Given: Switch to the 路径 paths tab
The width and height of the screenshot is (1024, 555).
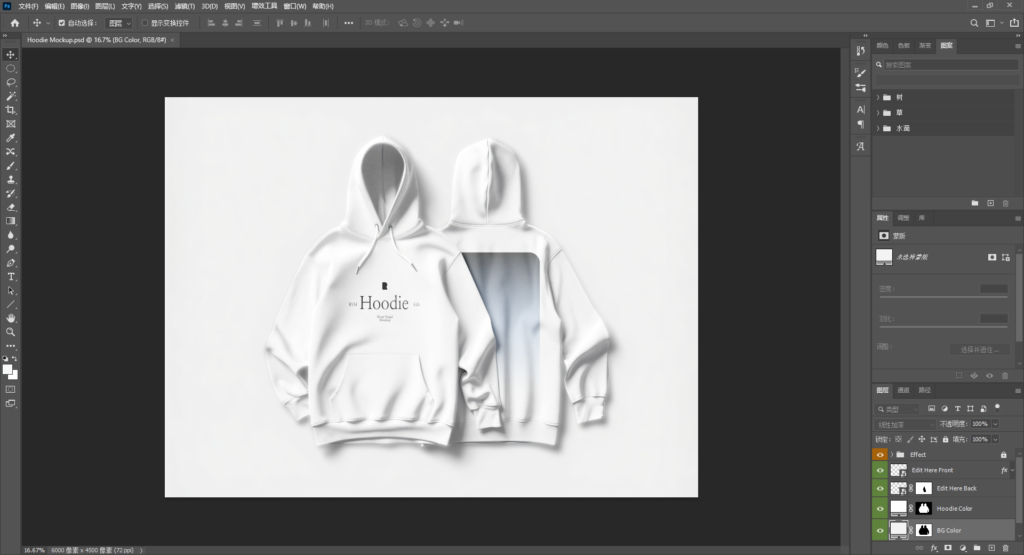Looking at the screenshot, I should tap(925, 390).
